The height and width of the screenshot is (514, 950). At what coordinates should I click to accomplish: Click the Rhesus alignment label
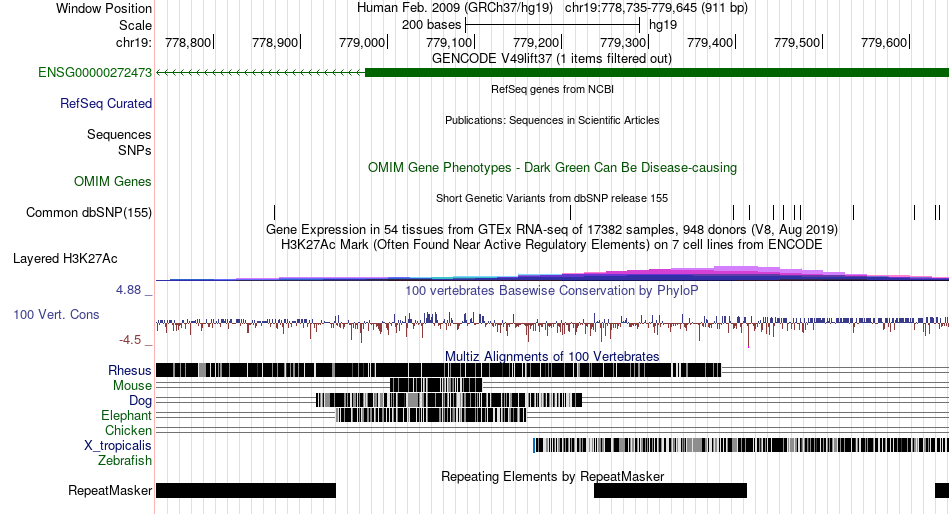[130, 370]
